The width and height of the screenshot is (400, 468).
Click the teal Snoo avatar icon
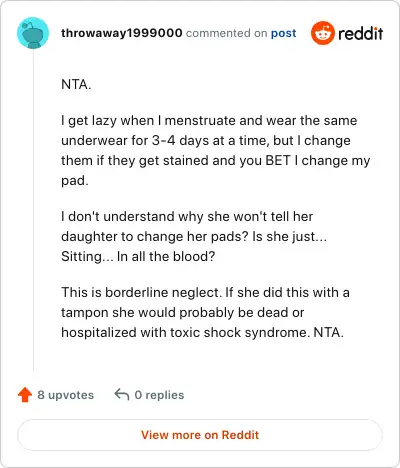pos(33,33)
